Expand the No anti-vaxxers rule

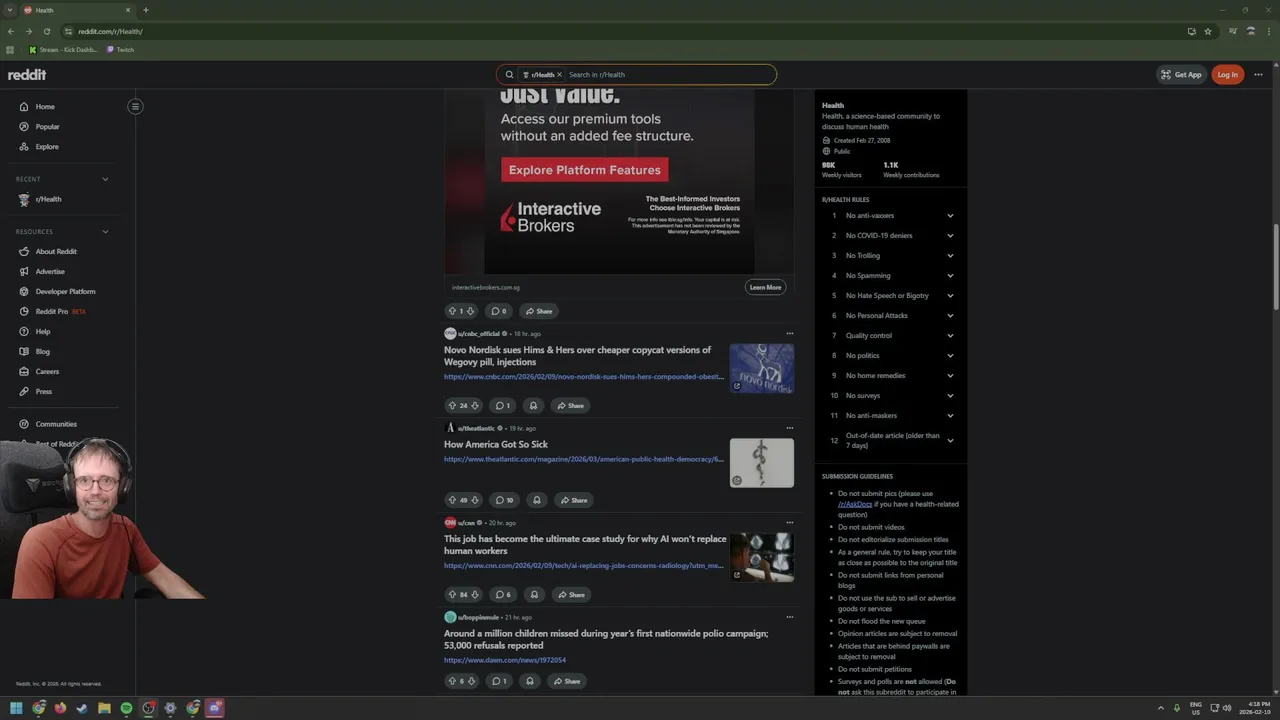(x=950, y=216)
